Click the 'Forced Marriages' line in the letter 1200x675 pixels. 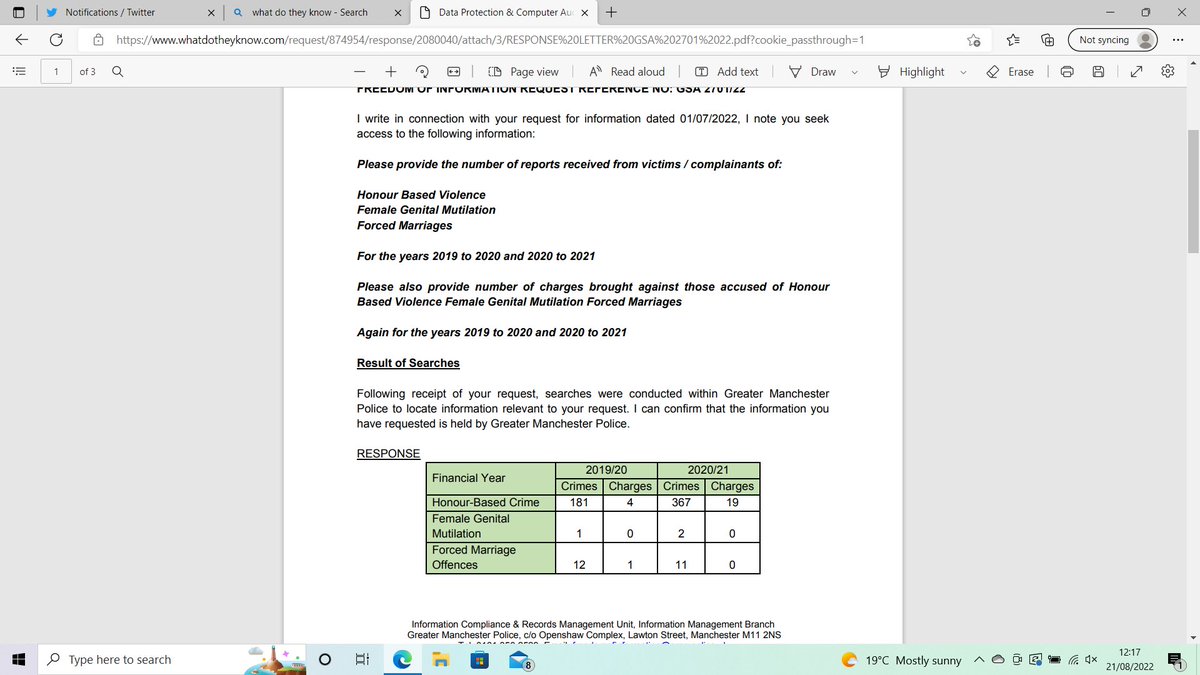[x=404, y=225]
